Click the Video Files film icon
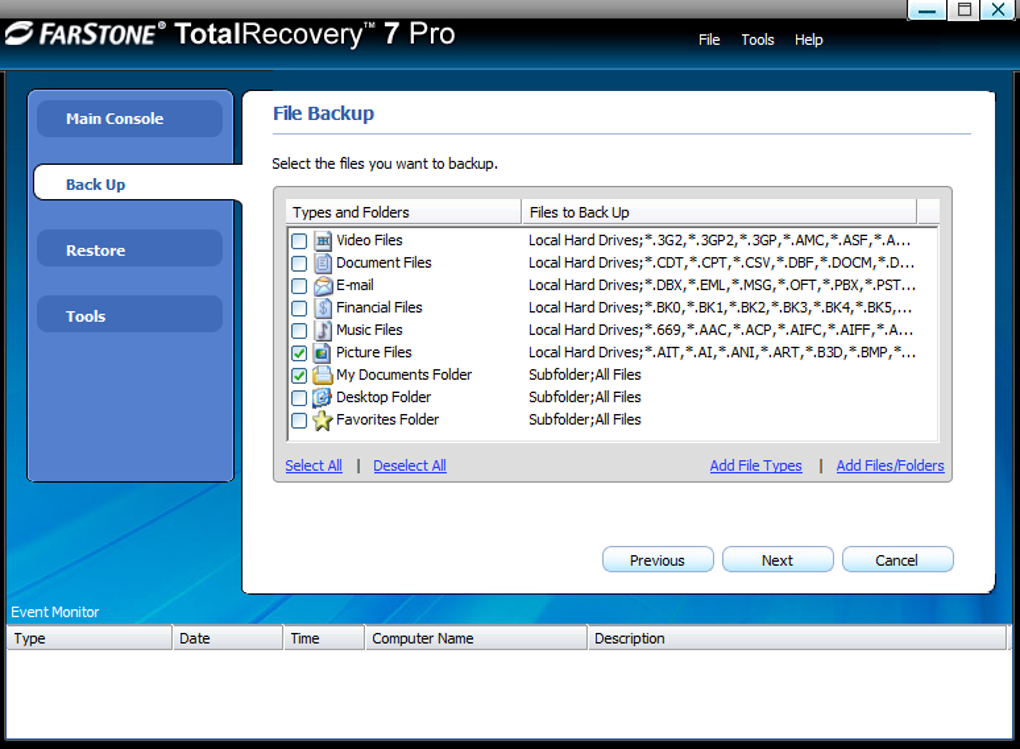 [323, 241]
